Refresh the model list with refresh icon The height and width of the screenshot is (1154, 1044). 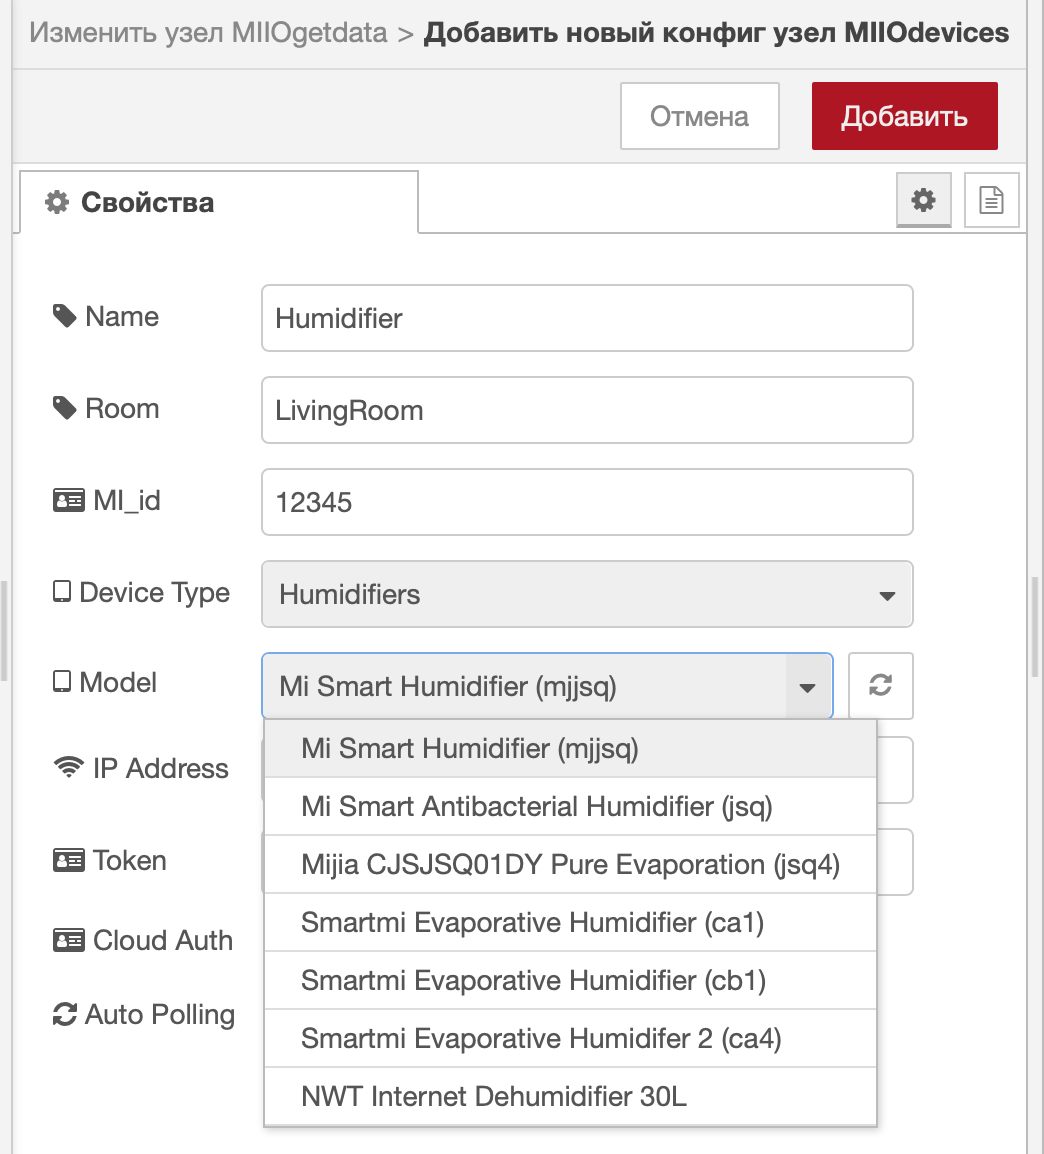click(881, 685)
